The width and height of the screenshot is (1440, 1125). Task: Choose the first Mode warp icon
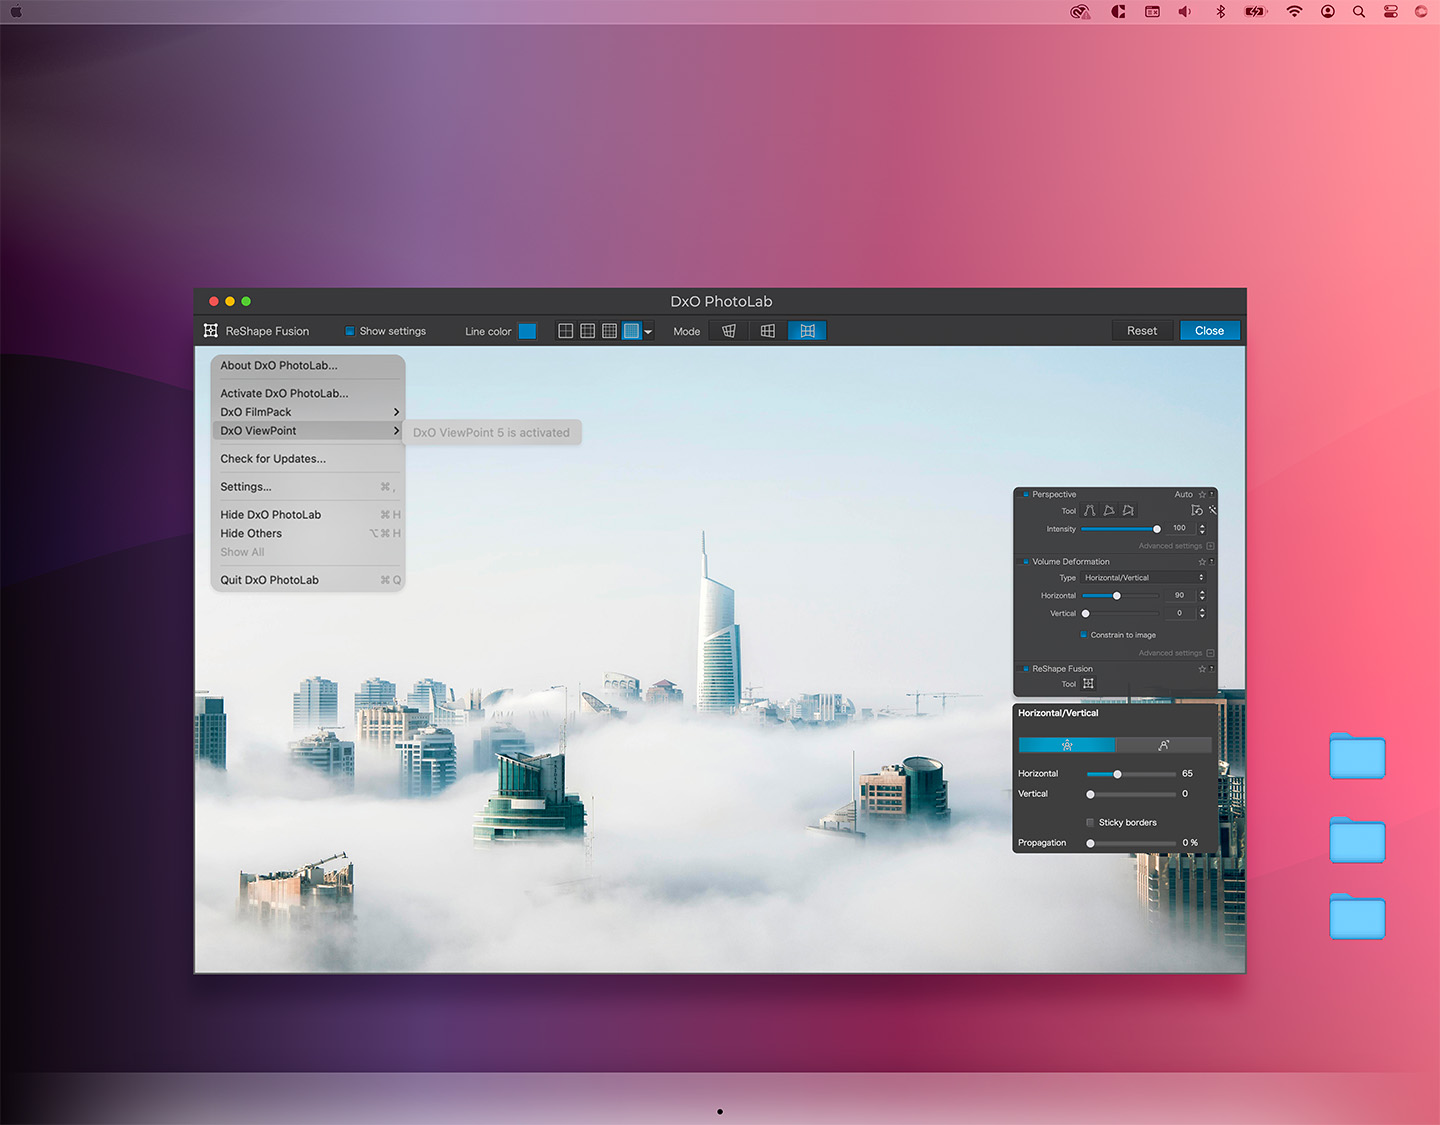pos(729,331)
